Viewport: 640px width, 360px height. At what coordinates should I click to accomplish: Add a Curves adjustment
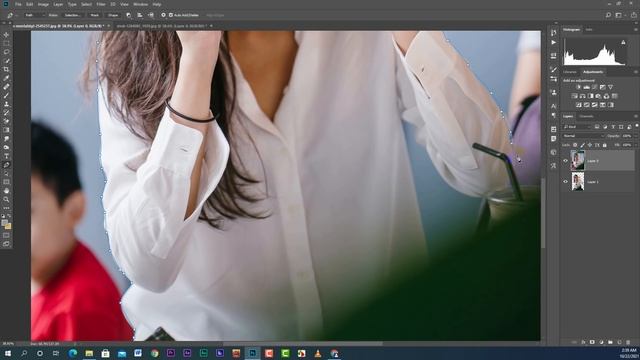pos(594,87)
